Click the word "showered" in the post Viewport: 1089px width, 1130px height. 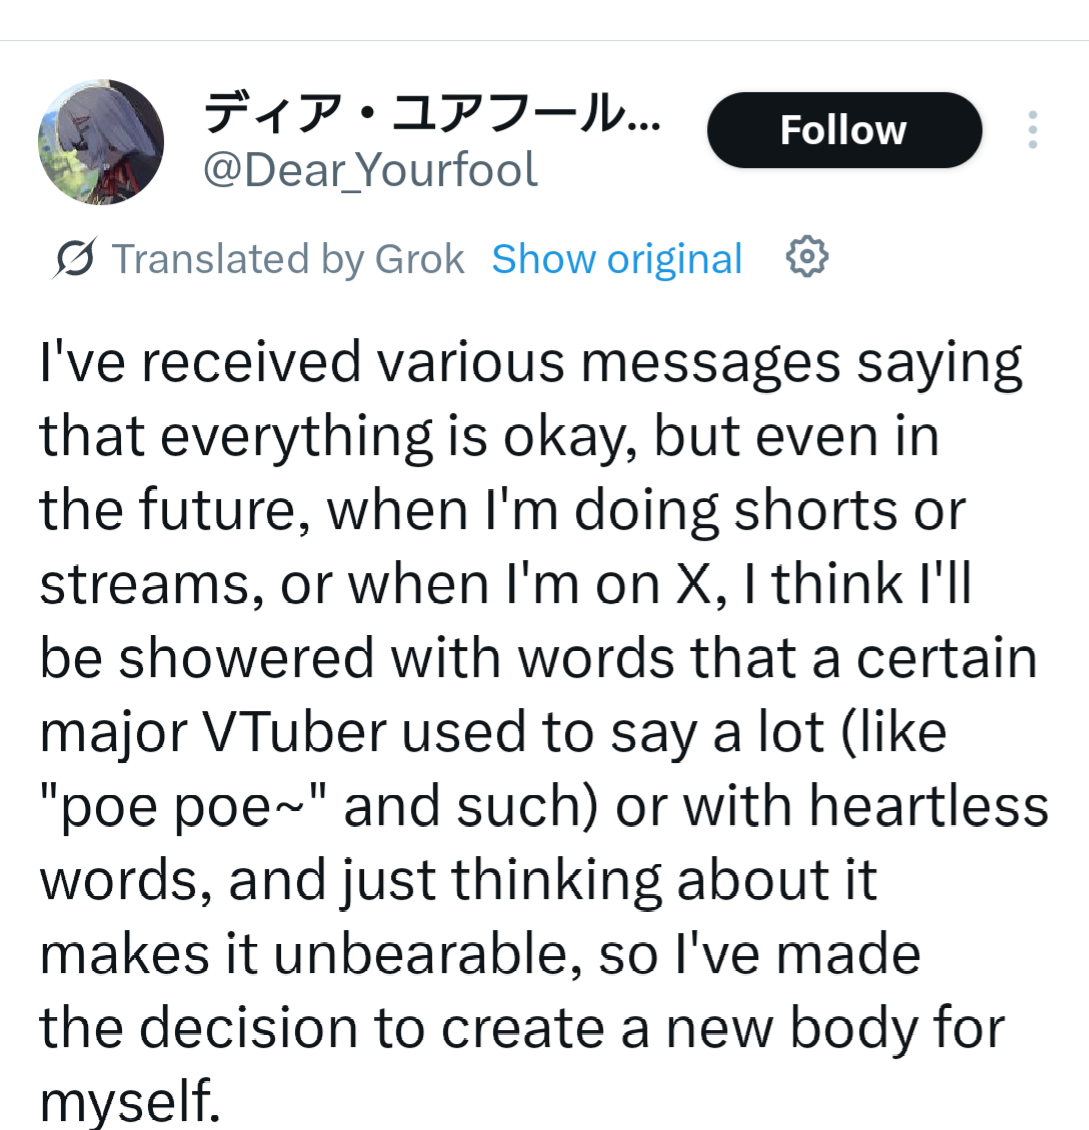(258, 658)
